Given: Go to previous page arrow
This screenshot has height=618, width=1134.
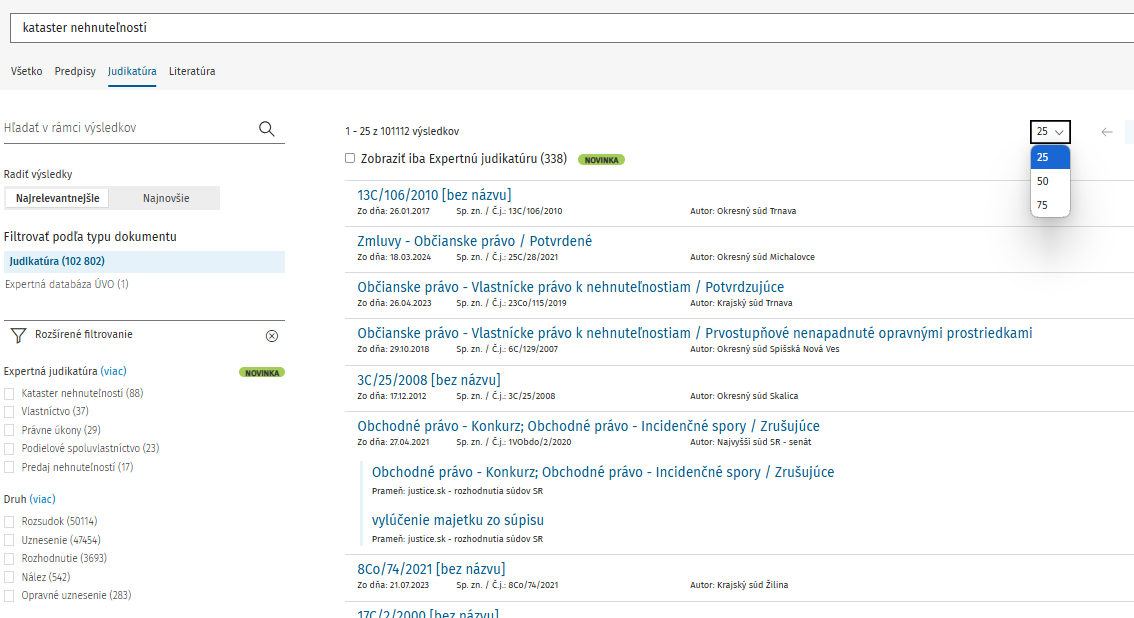Looking at the screenshot, I should (x=1106, y=132).
